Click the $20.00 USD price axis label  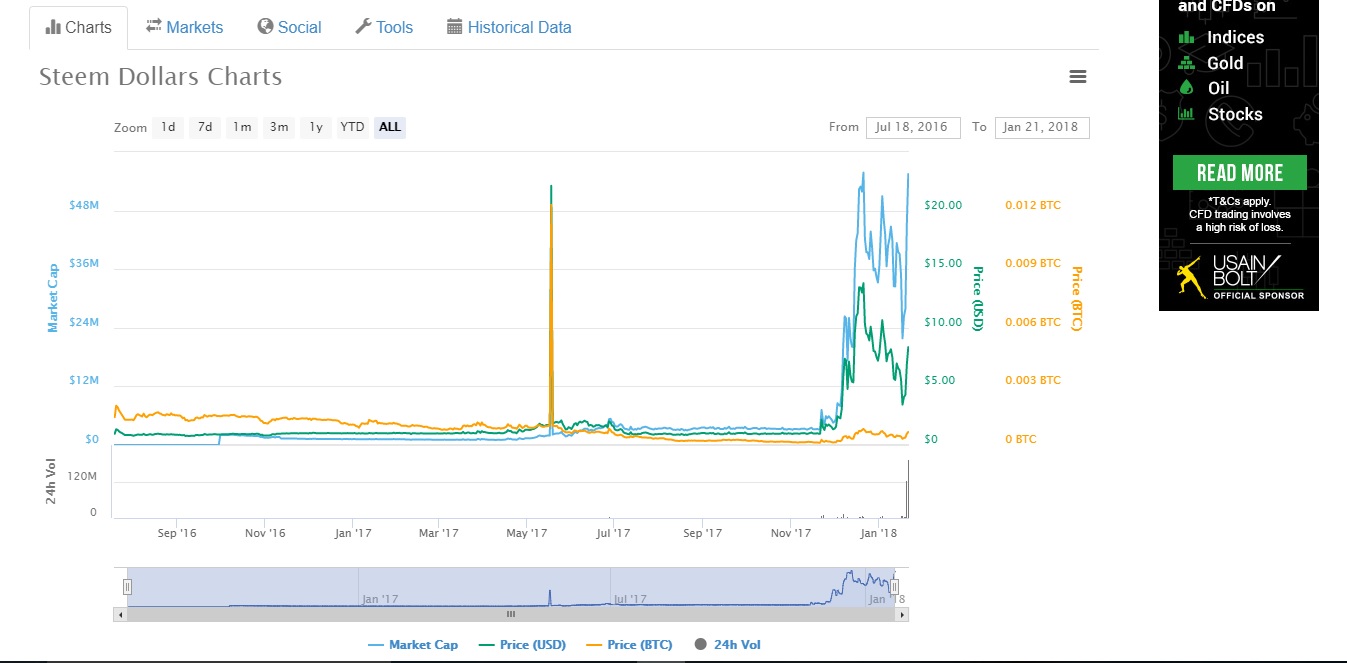click(944, 205)
